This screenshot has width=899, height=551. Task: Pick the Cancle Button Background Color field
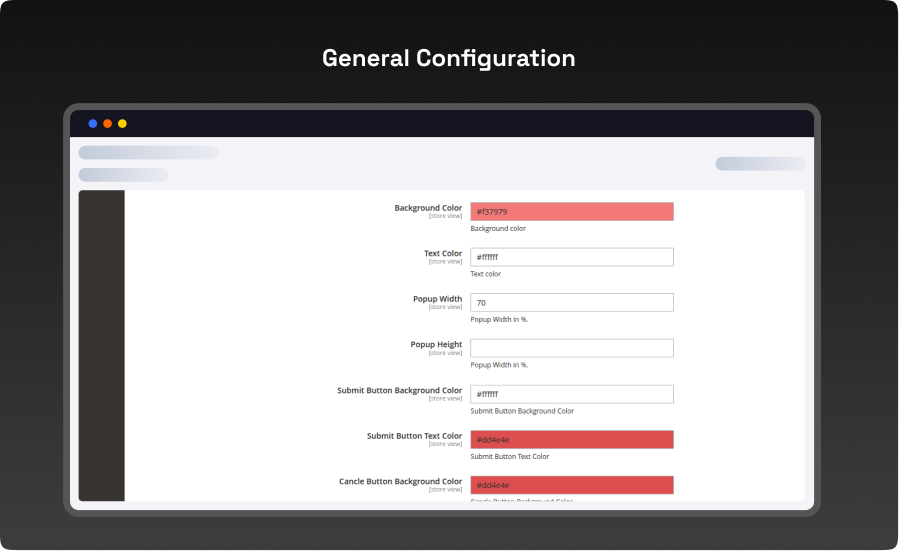pos(571,485)
